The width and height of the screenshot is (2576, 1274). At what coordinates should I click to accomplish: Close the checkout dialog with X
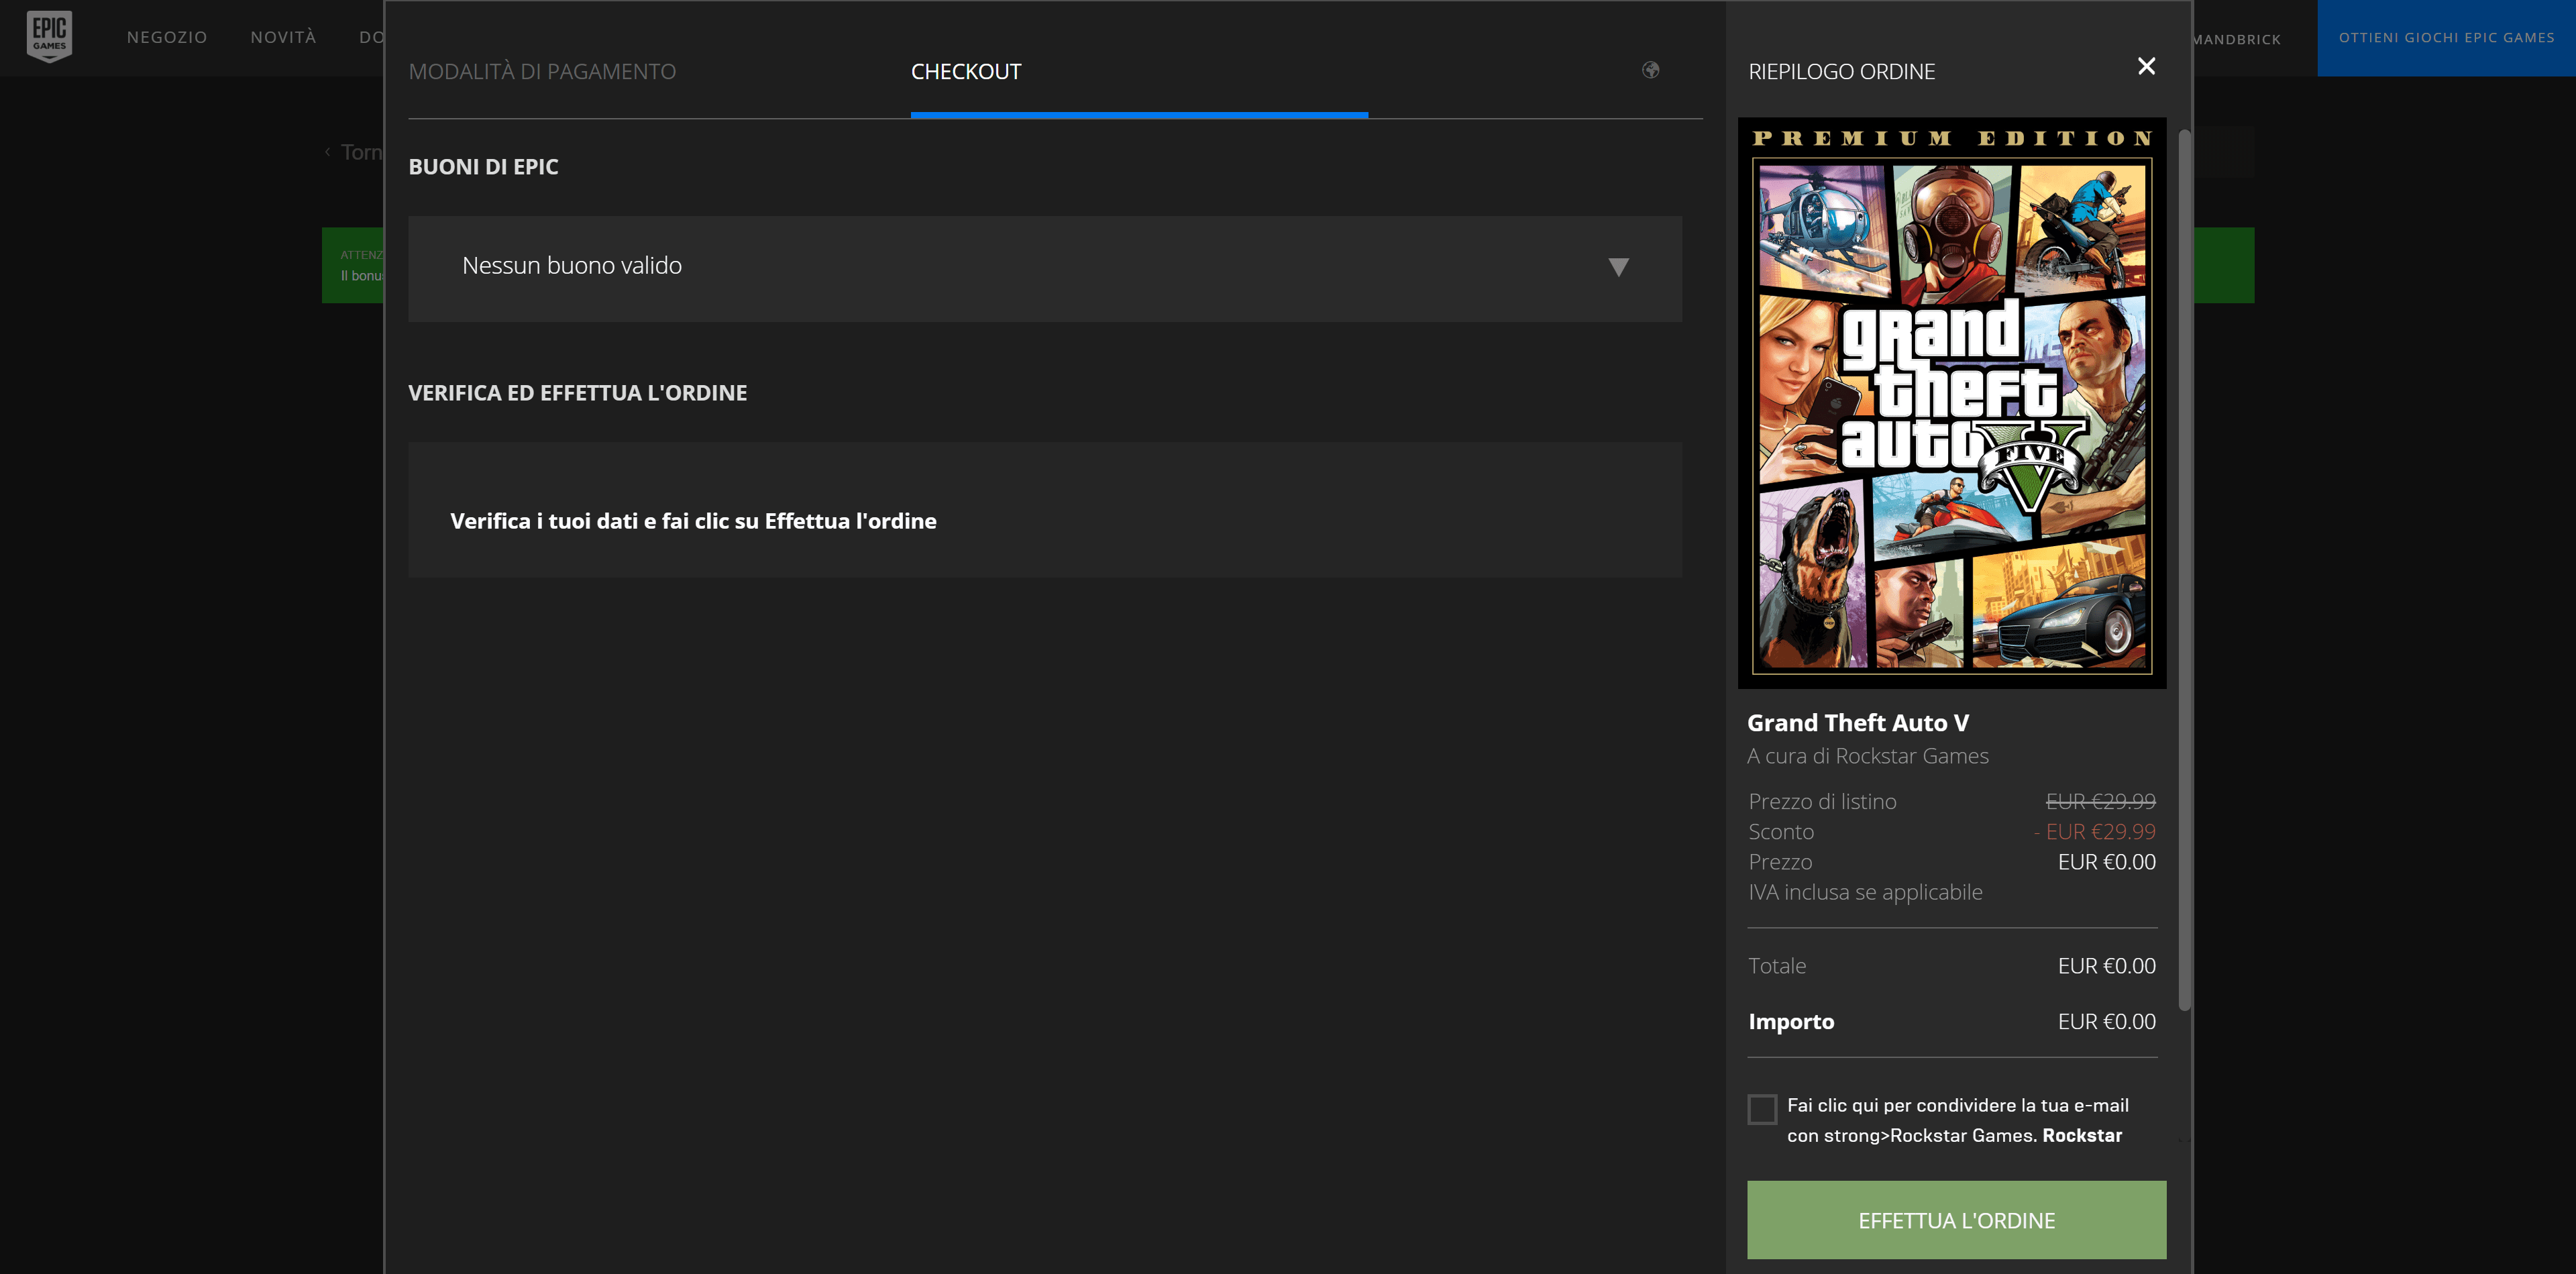[2146, 66]
